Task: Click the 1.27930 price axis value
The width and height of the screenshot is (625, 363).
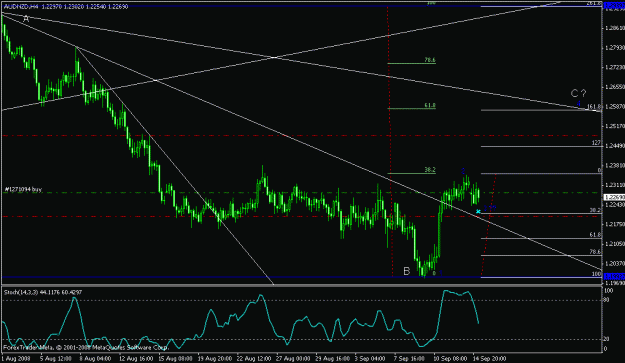Action: click(x=614, y=48)
